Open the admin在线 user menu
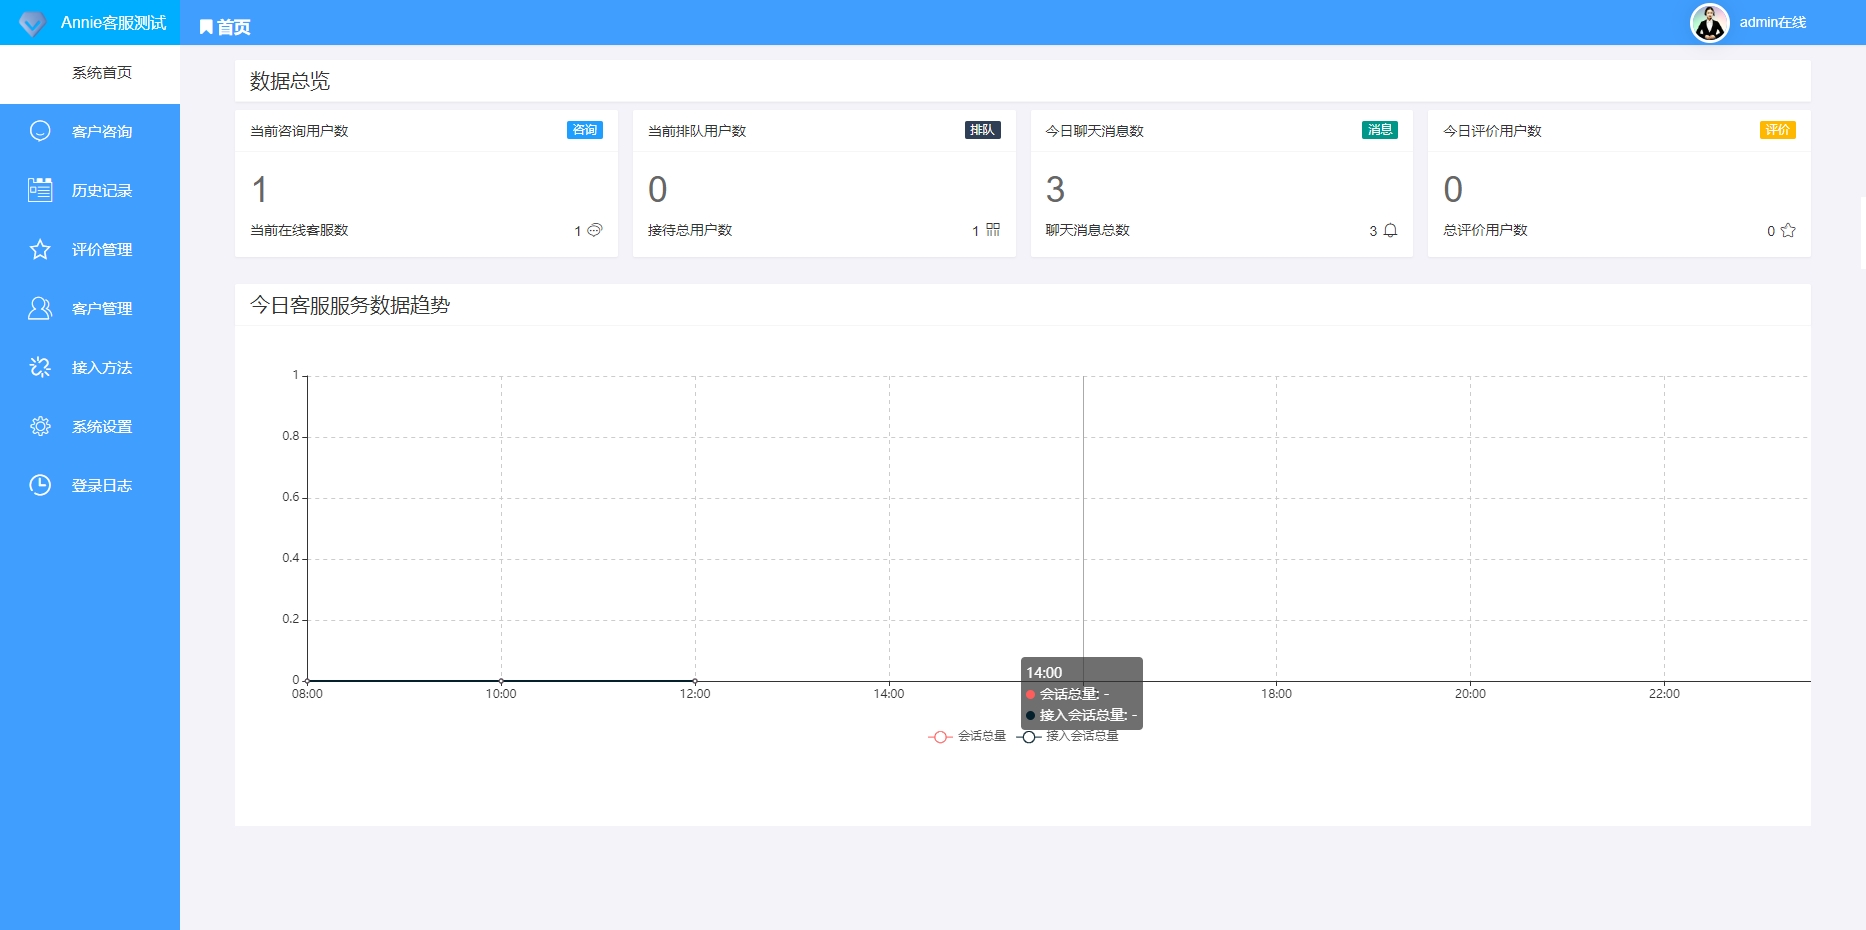 (x=1772, y=22)
